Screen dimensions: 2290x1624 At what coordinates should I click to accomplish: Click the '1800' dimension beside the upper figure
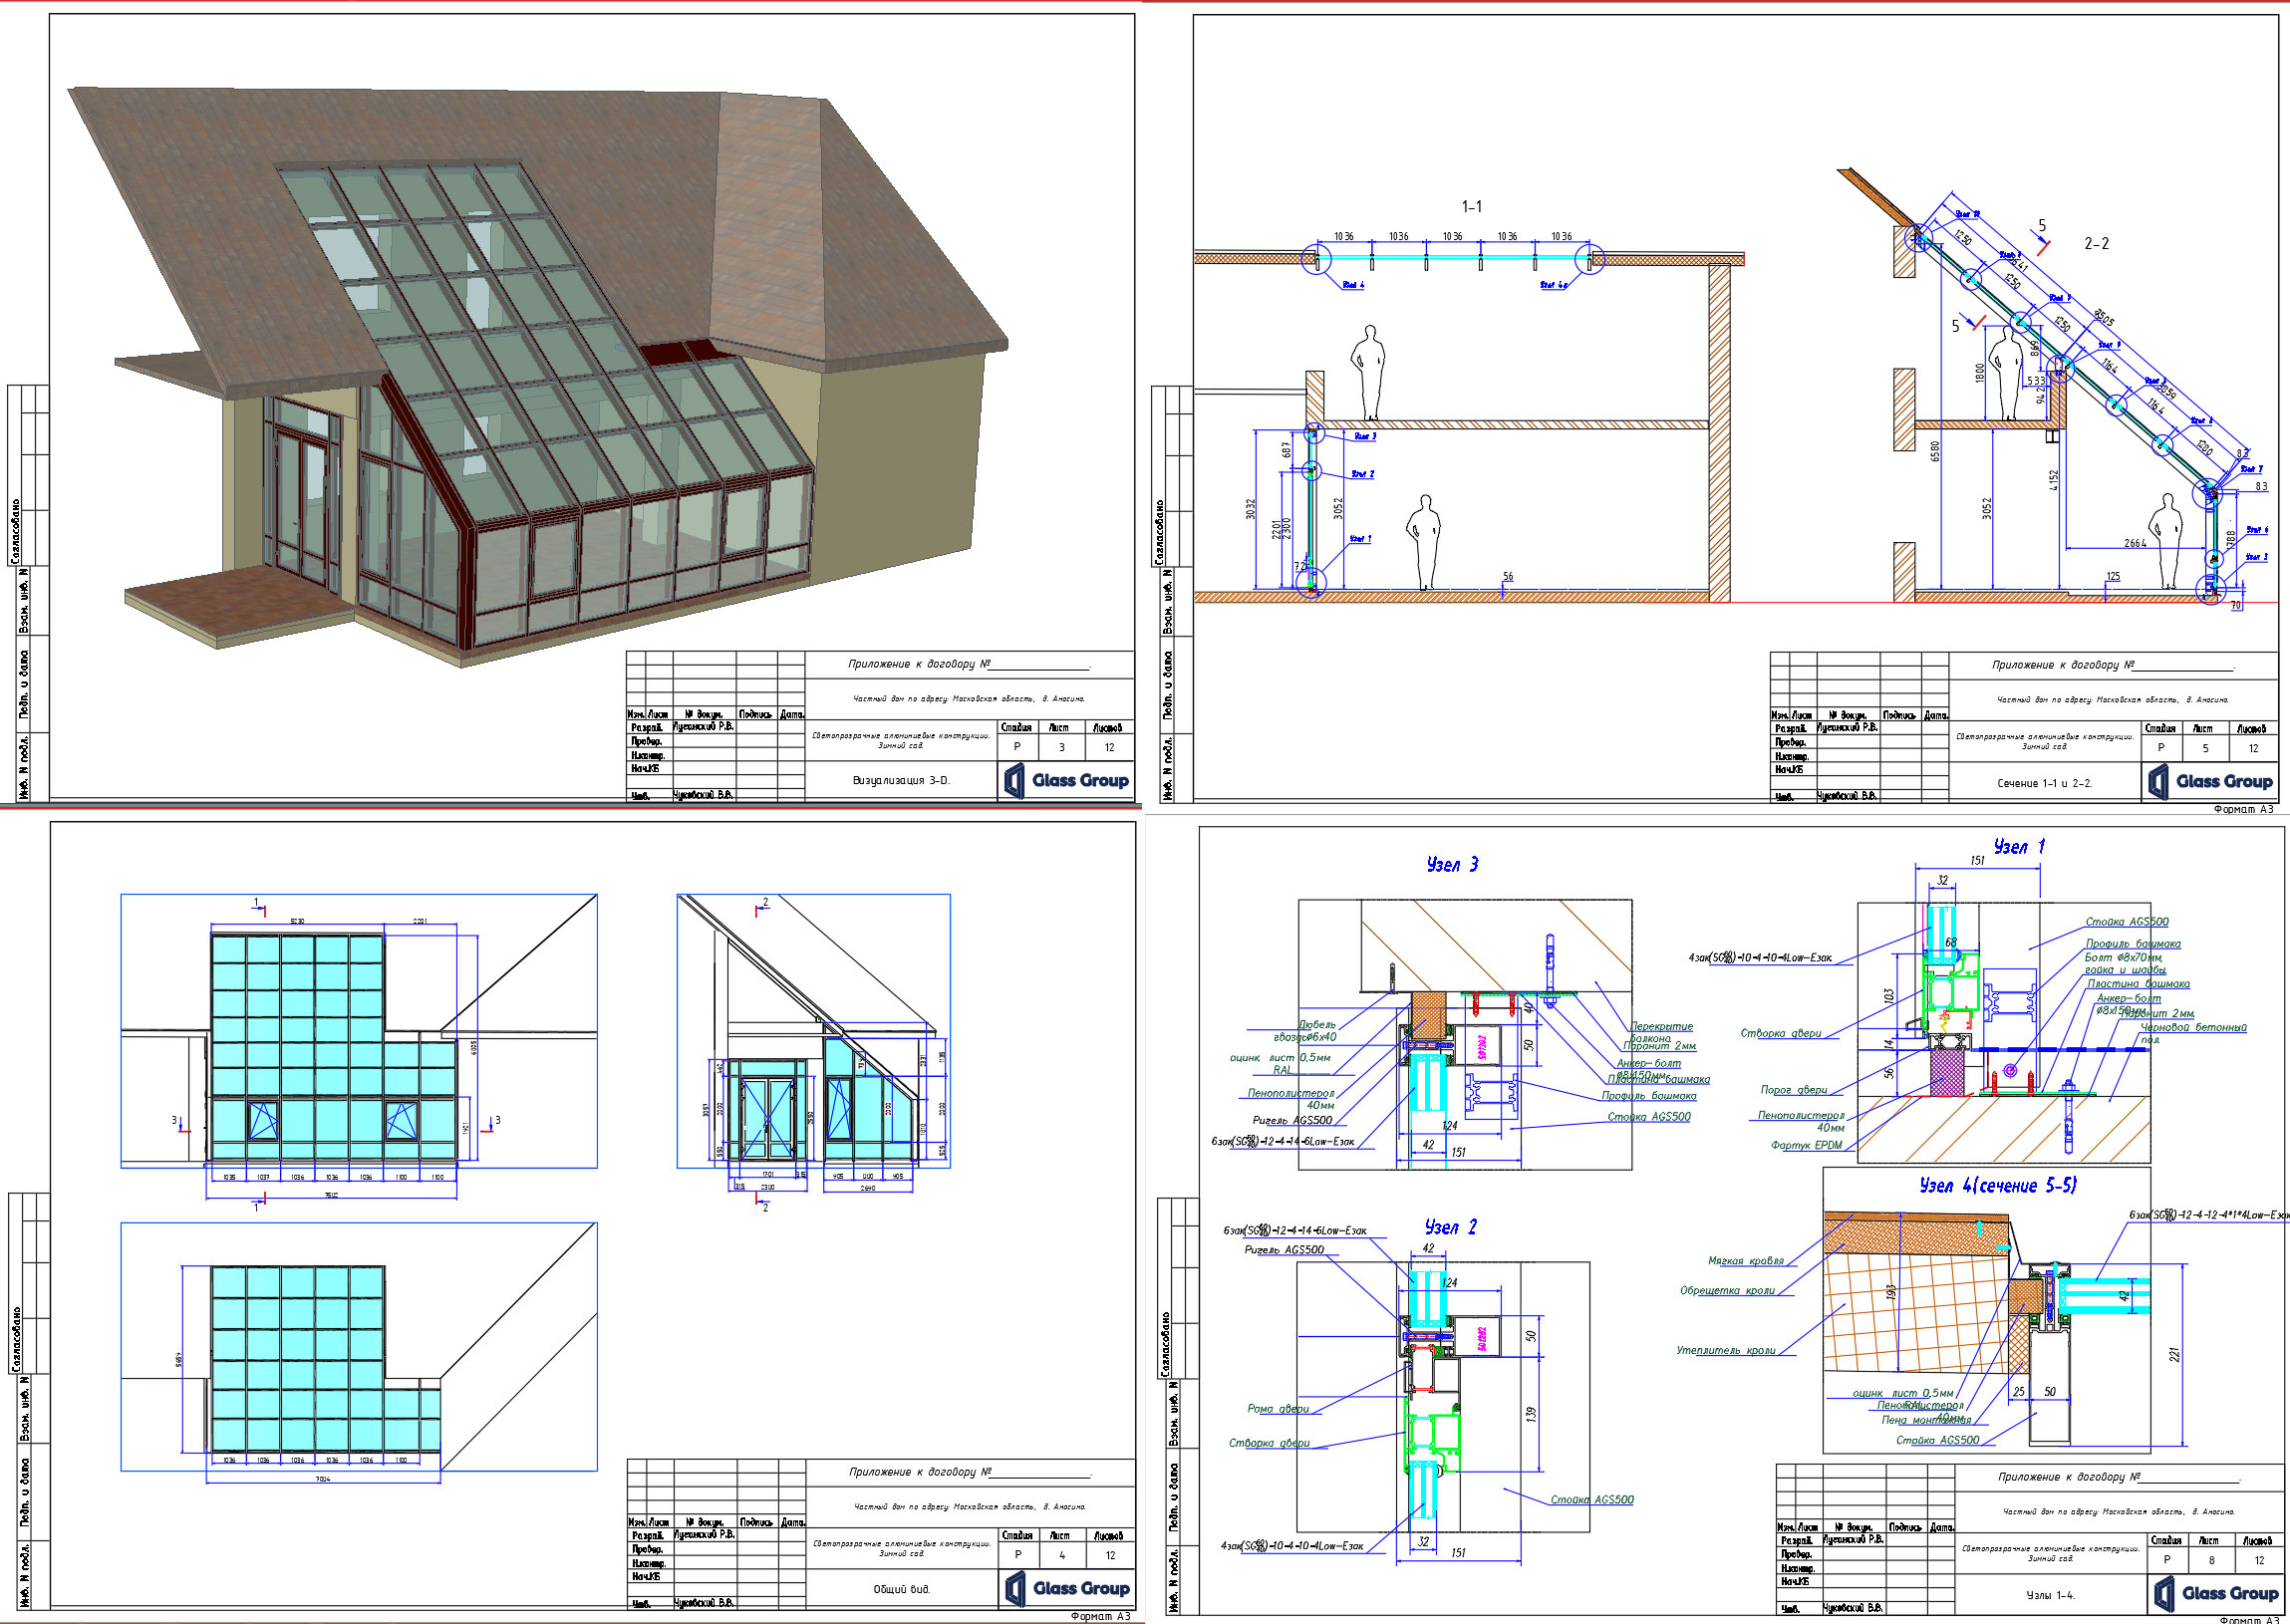1979,373
